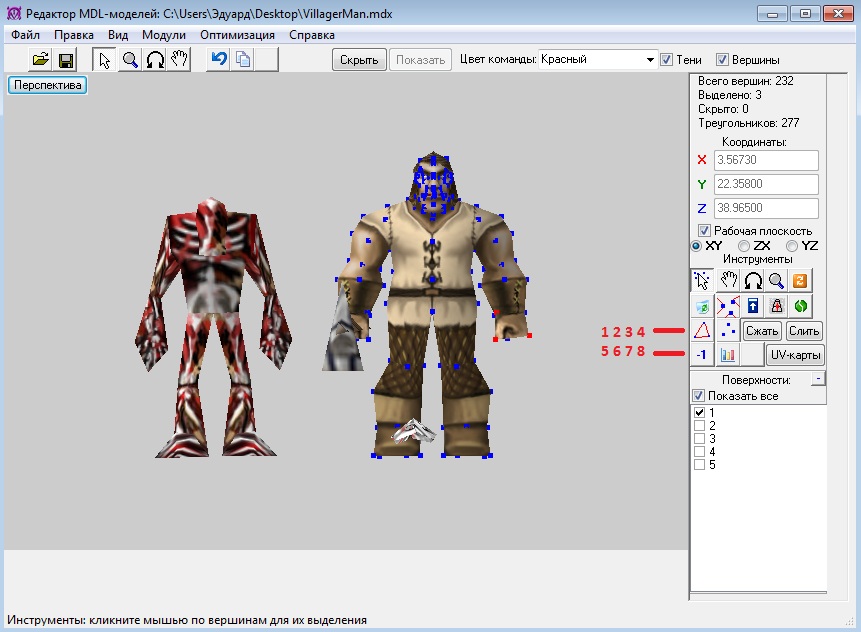The image size is (861, 632).
Task: Select the ZX working plane radio button
Action: (743, 246)
